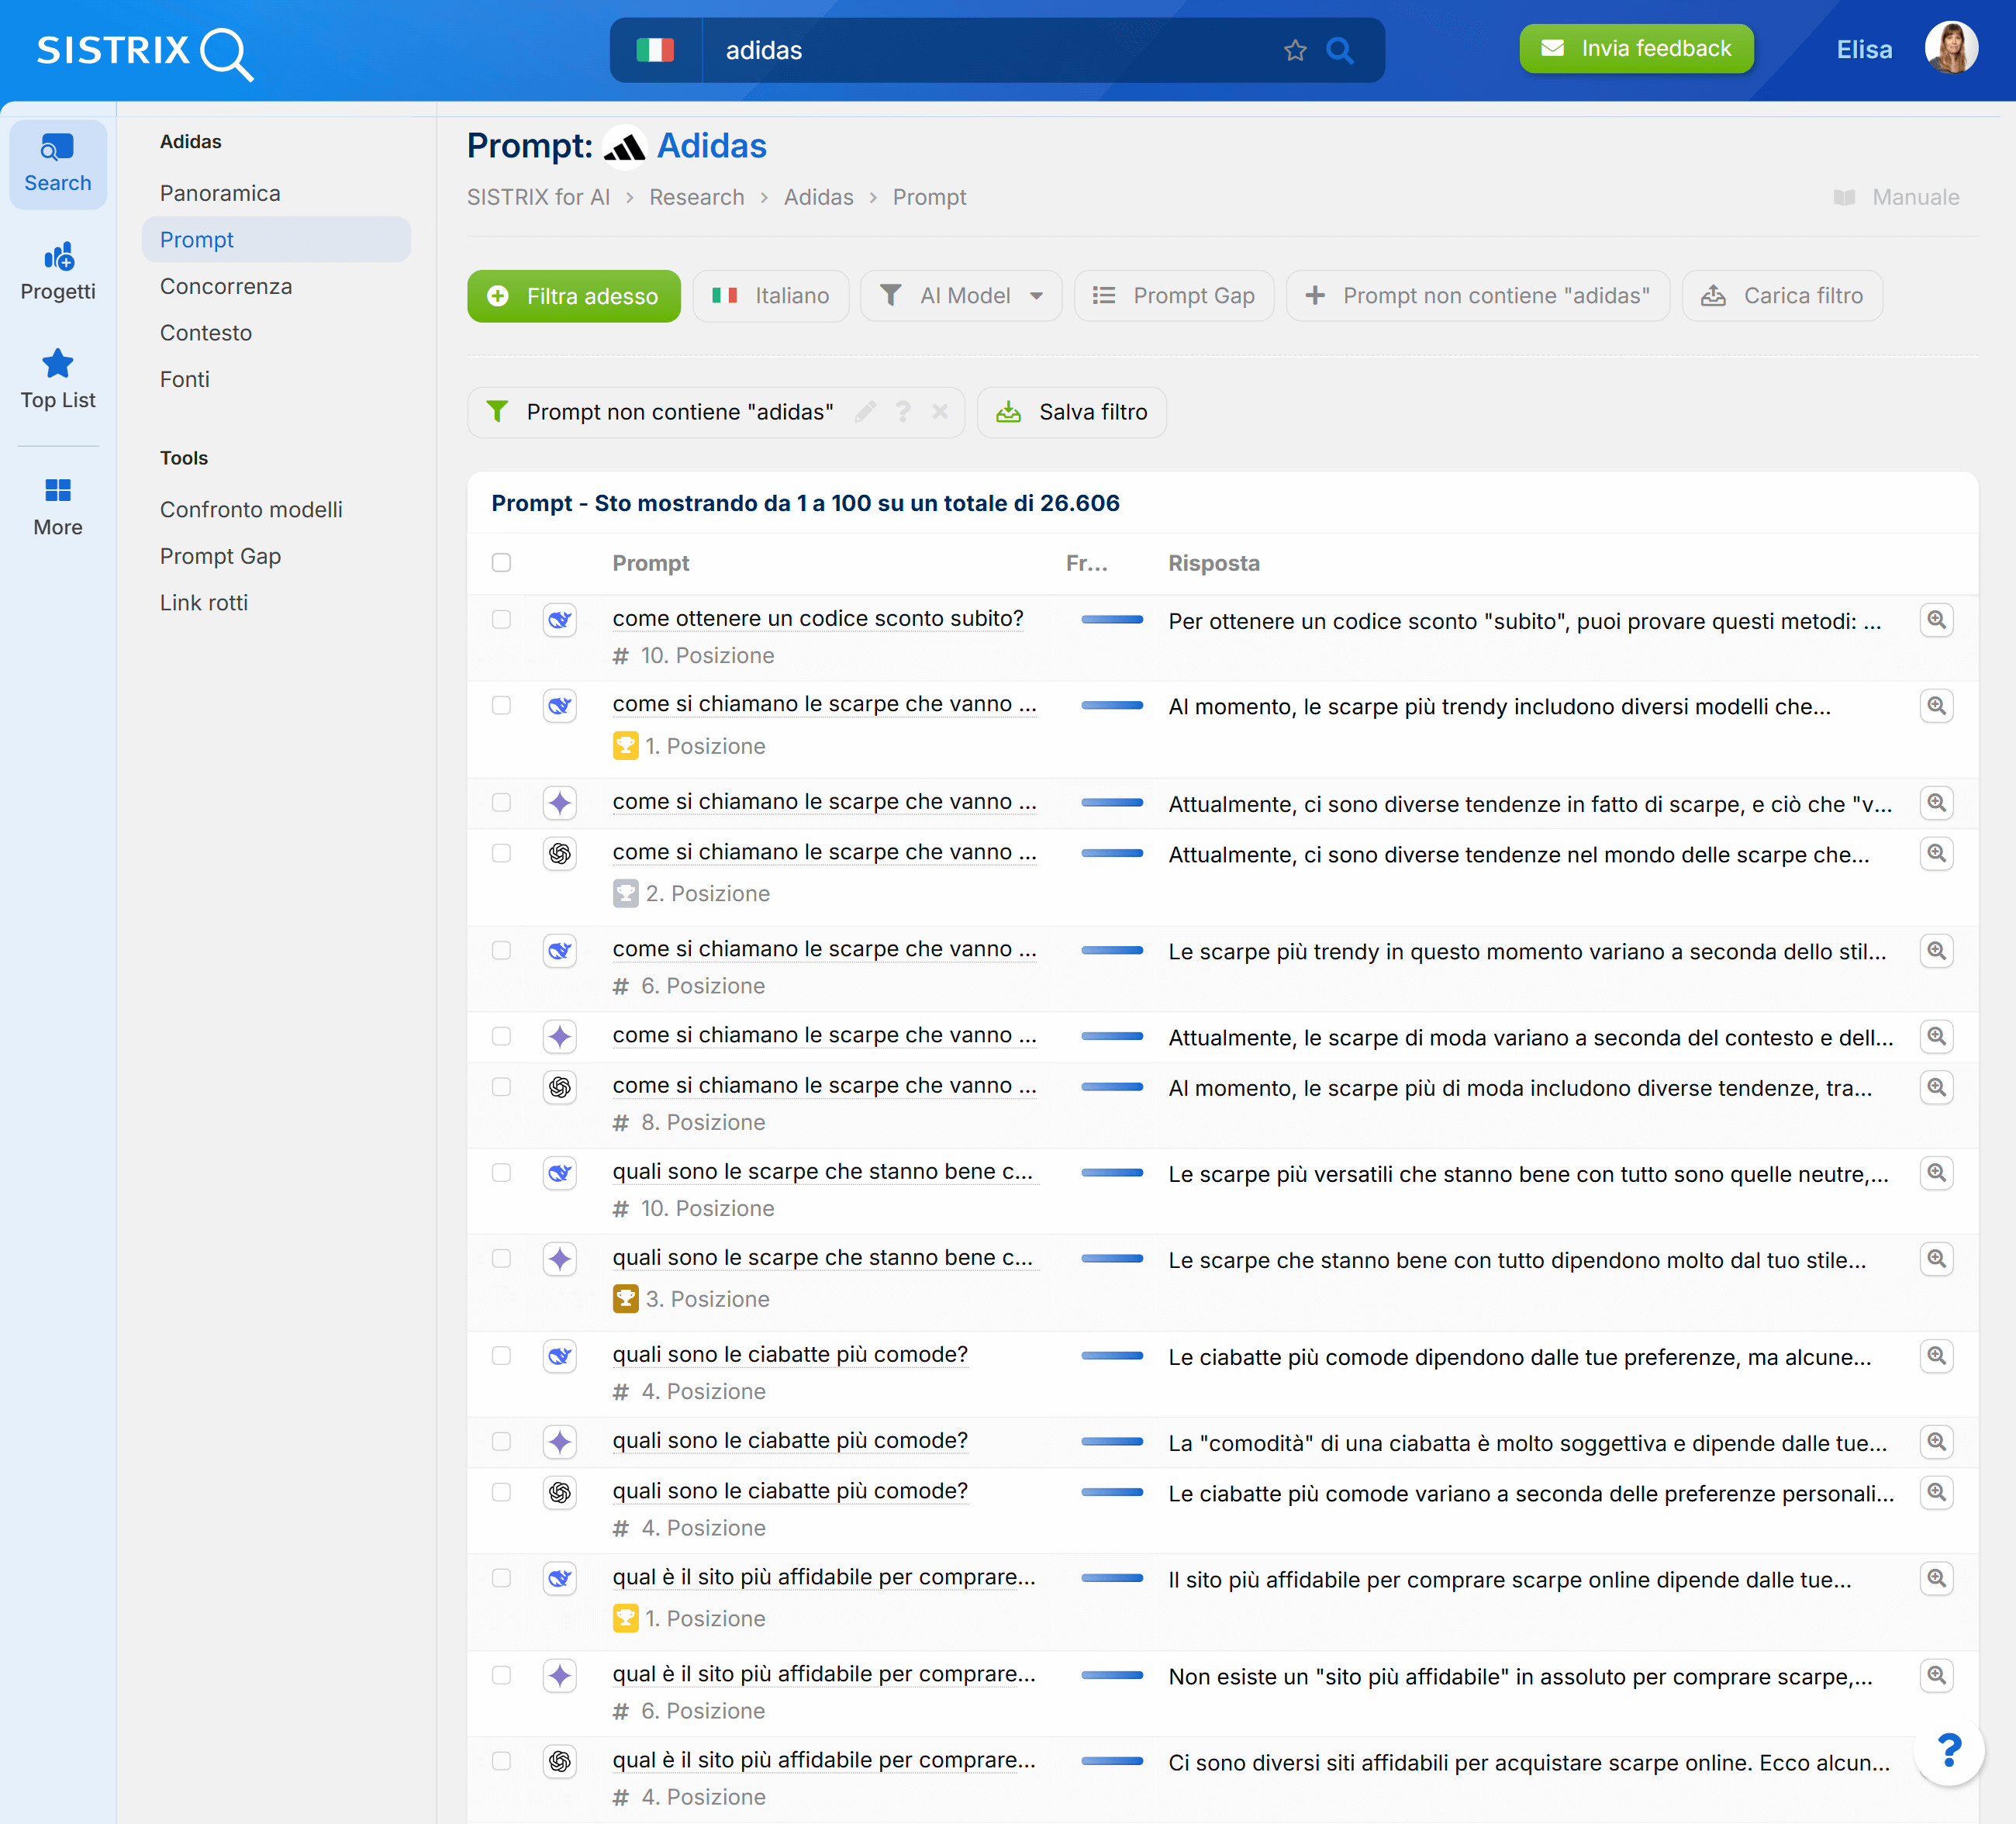
Task: Click the magnifier search icon in search bar
Action: click(1339, 50)
